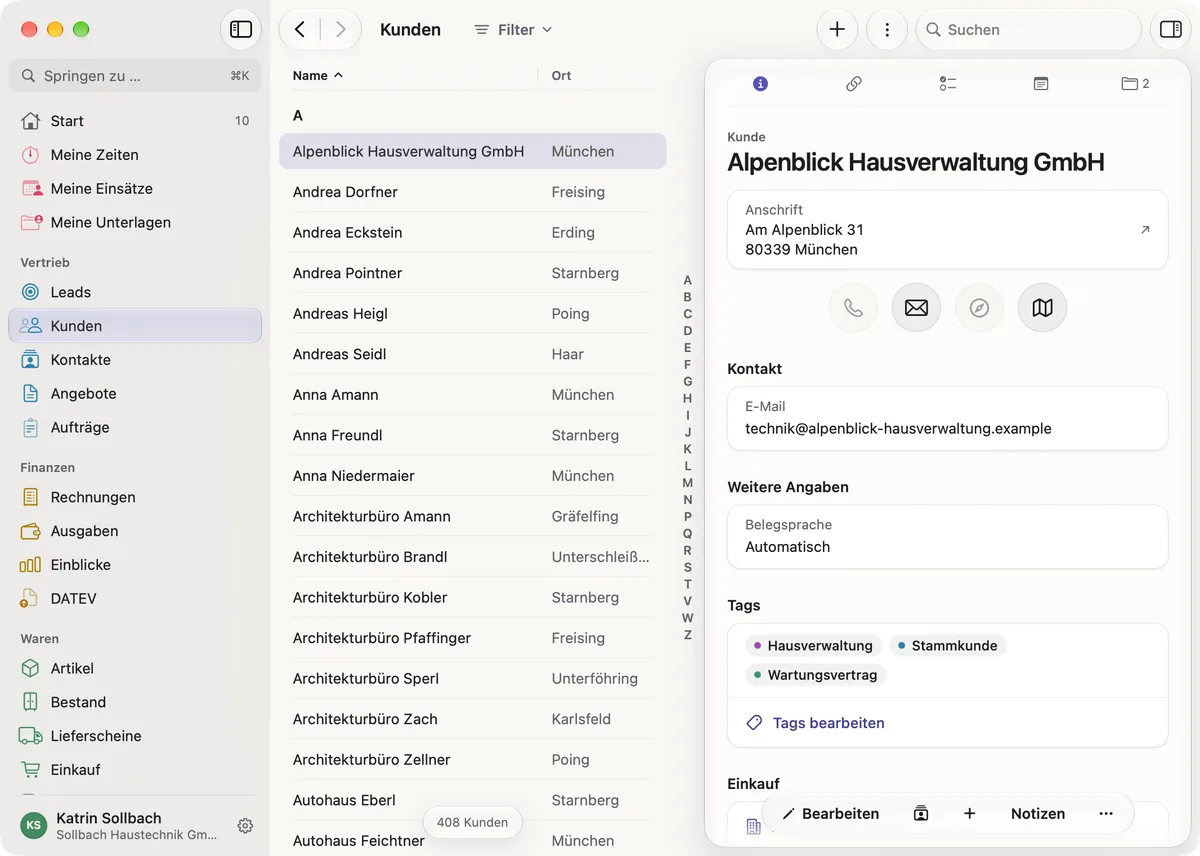Open the links tab with chain icon

click(854, 84)
